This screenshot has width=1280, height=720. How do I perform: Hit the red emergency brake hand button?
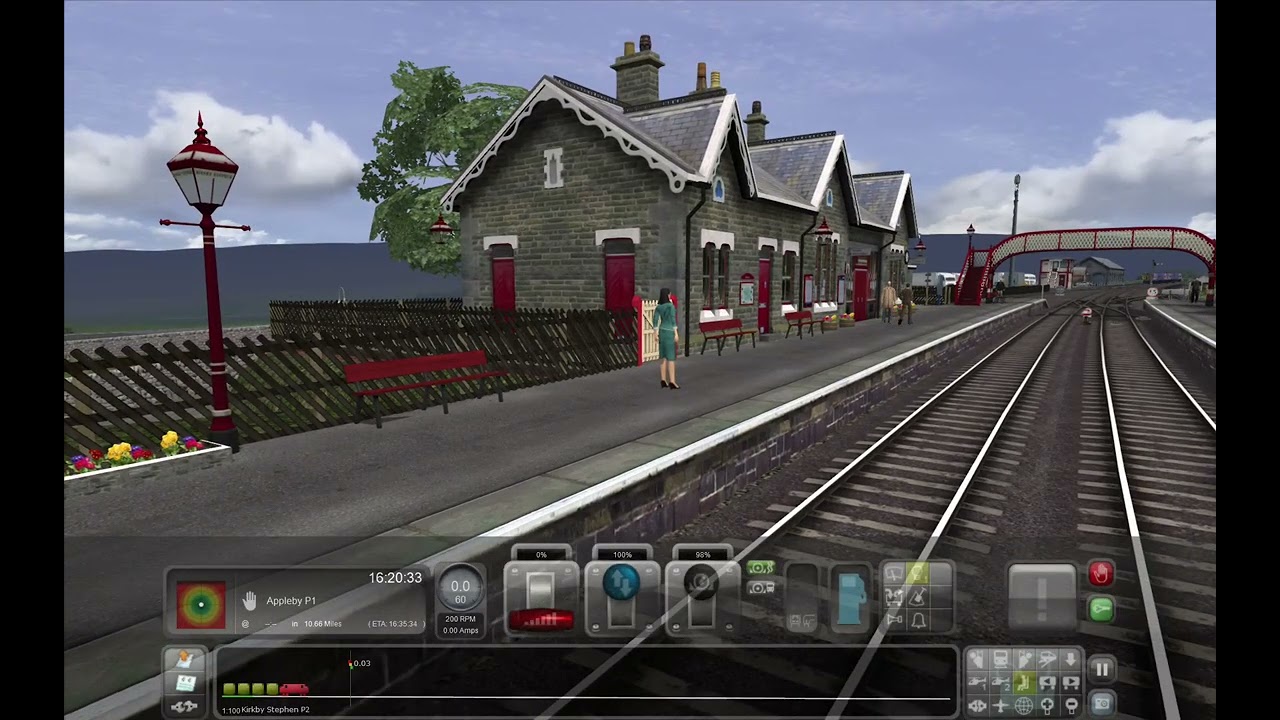1101,574
